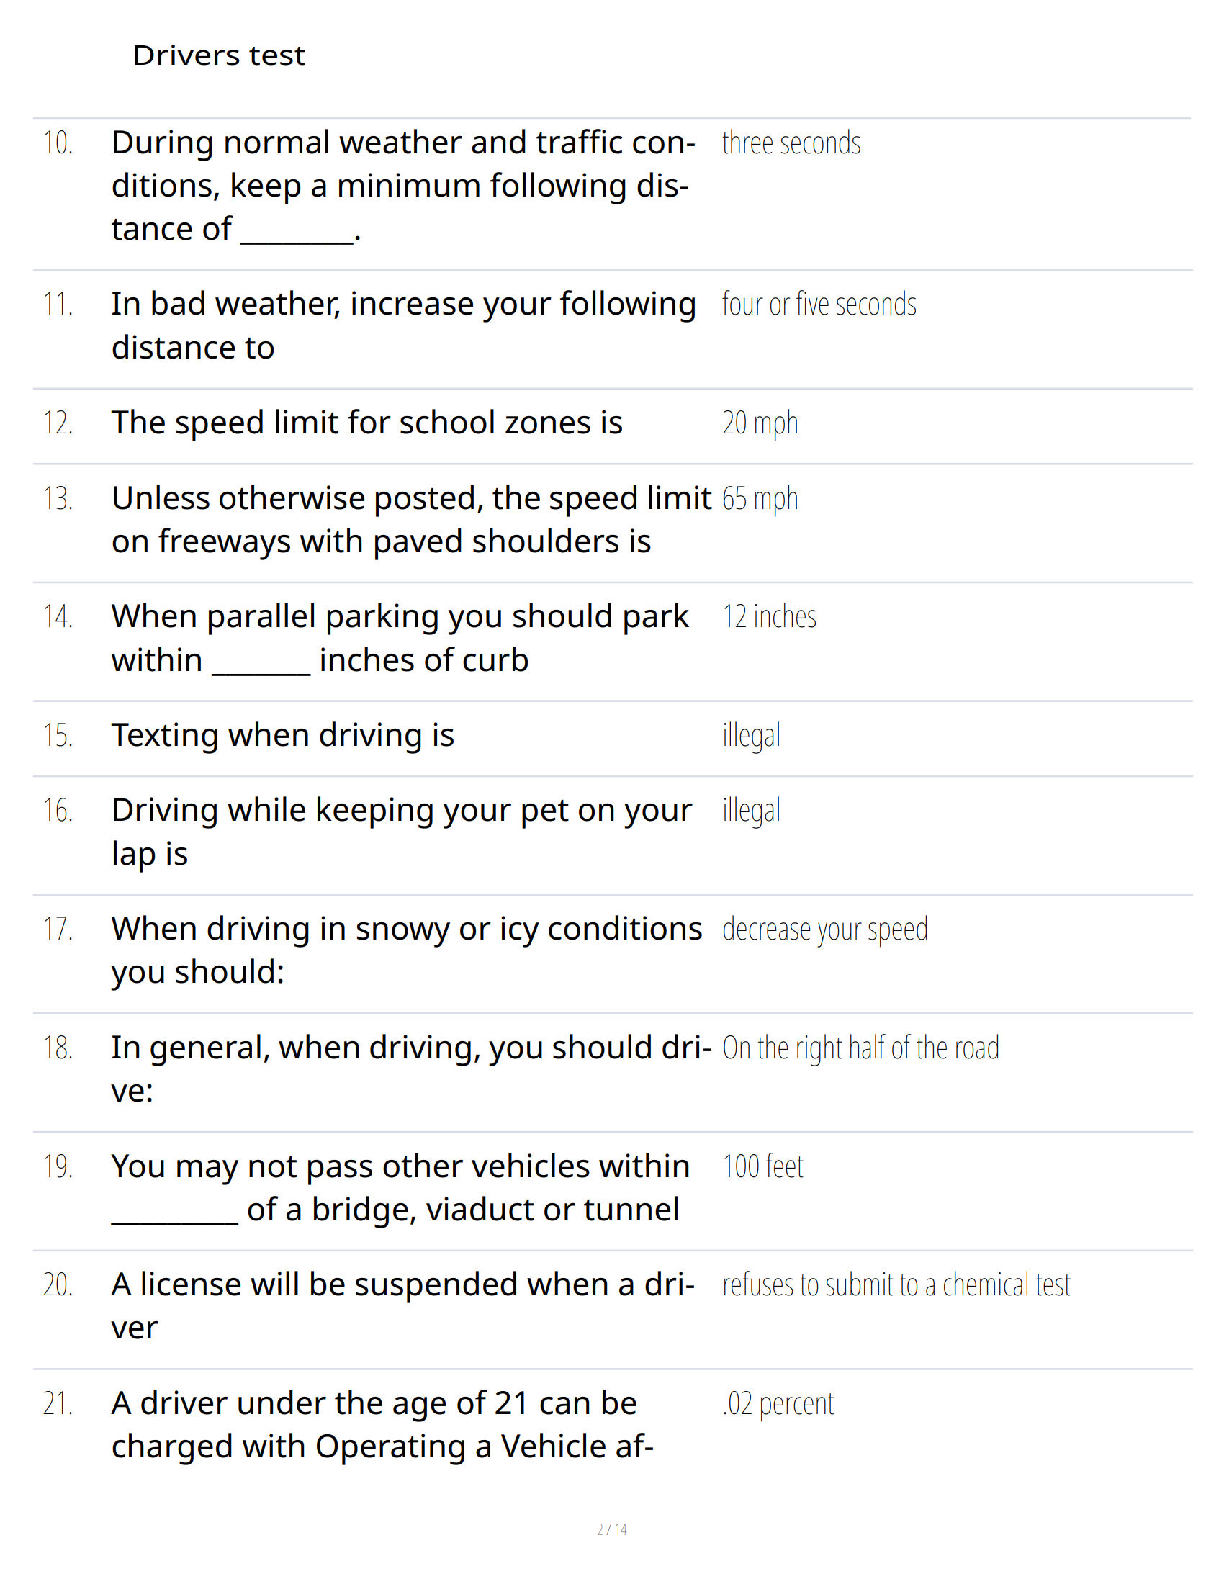Select 'Texting when driving is' question
The image size is (1224, 1584).
pos(283,736)
